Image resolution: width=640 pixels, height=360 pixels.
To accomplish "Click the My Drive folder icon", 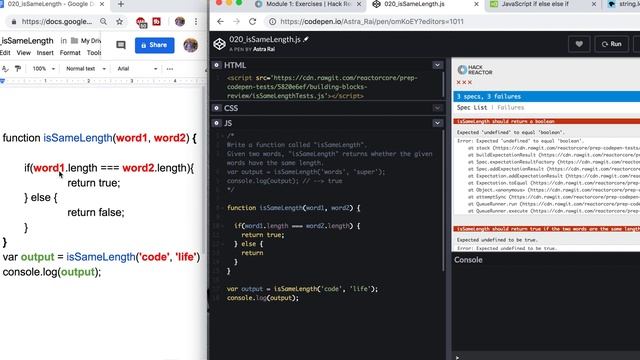I will 74,41.
